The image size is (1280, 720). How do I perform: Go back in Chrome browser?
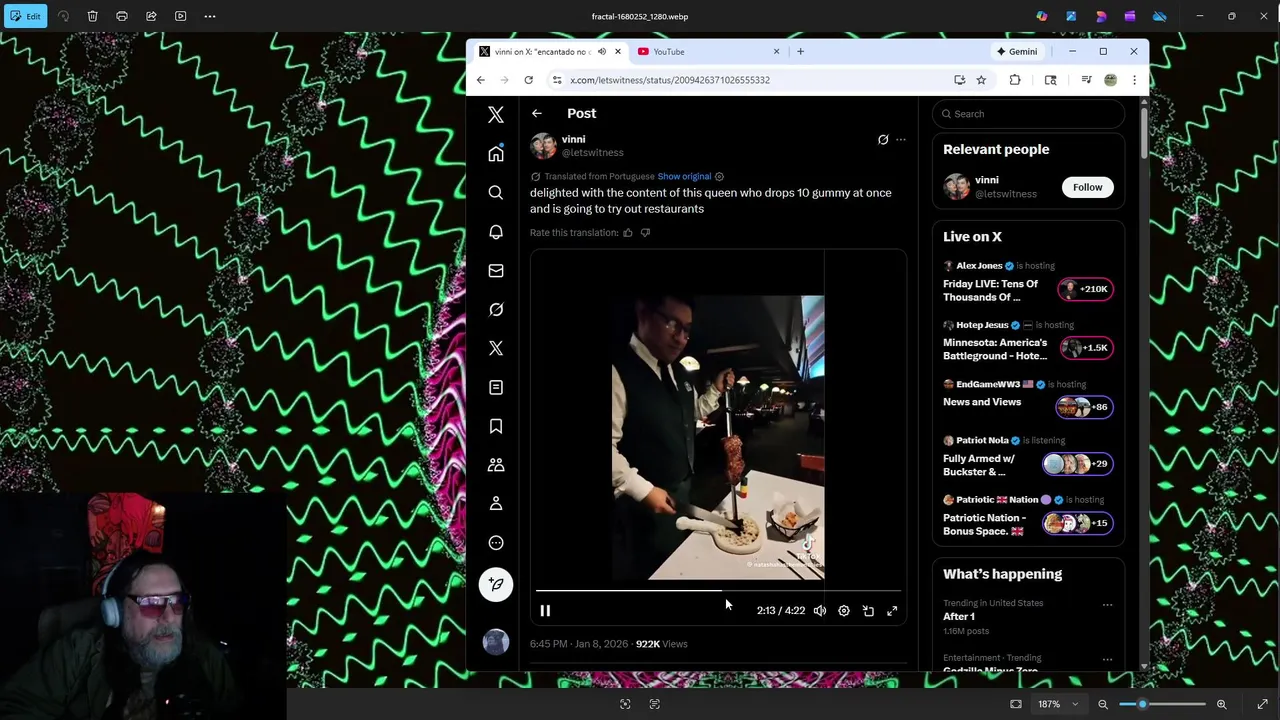click(481, 80)
